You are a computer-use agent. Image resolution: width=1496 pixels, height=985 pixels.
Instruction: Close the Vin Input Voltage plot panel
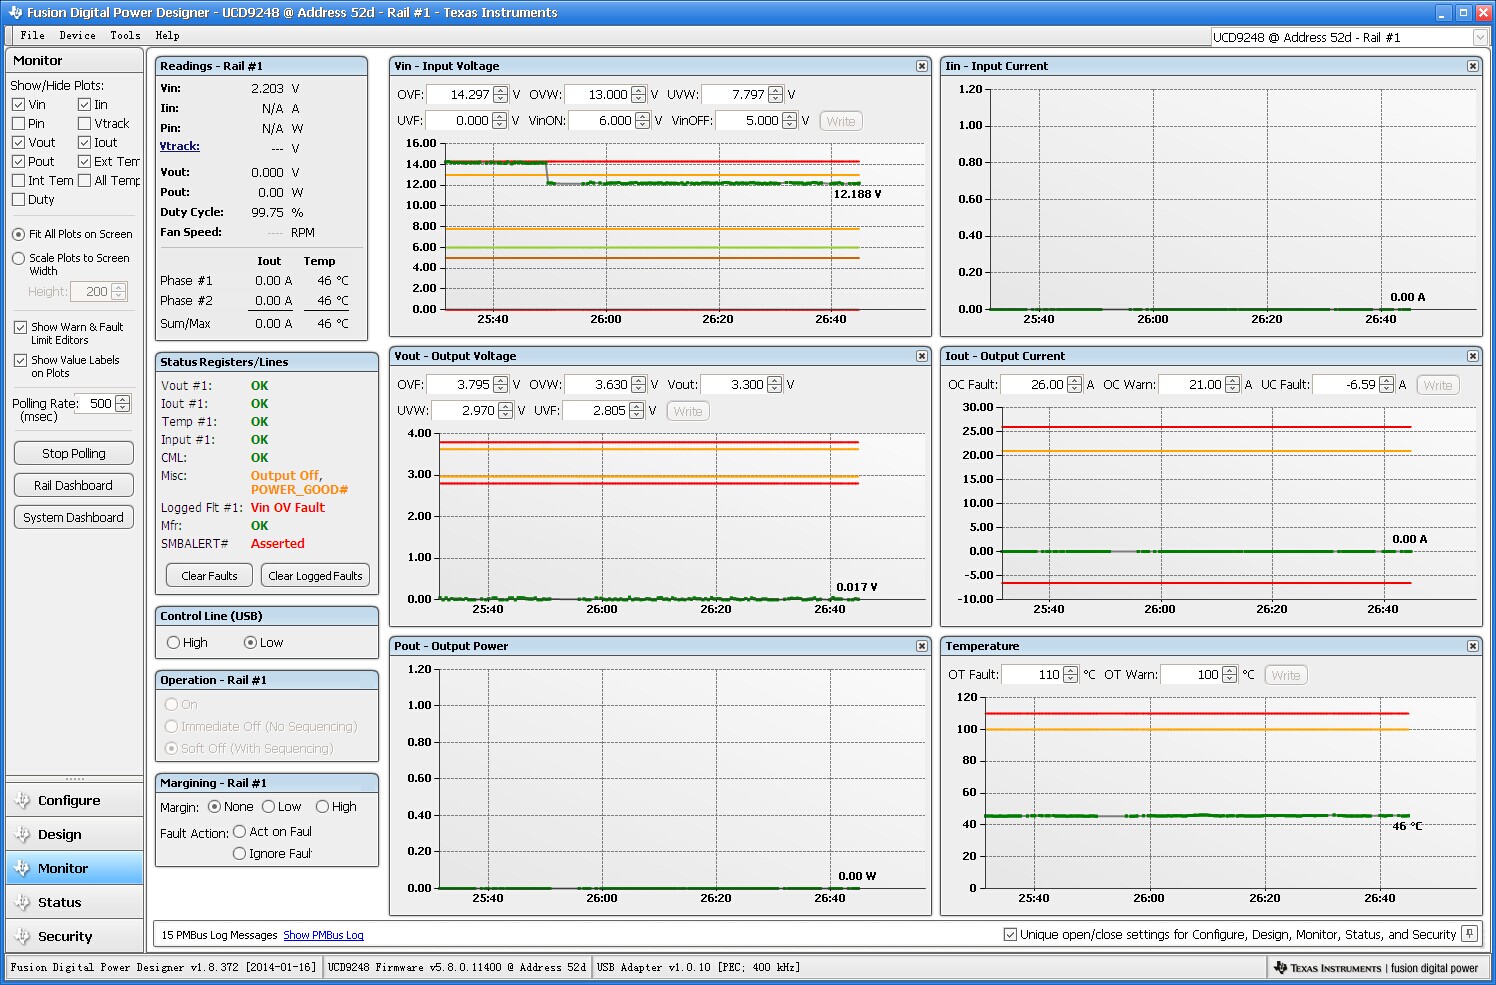921,66
